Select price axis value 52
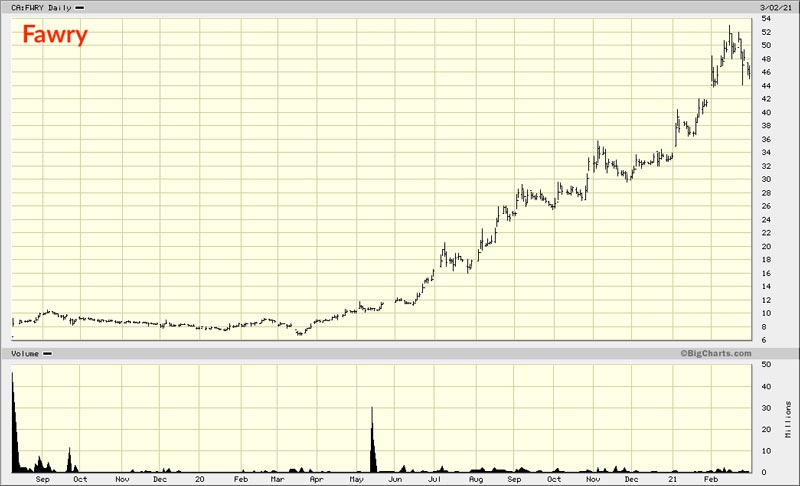This screenshot has width=800, height=486. coord(766,32)
